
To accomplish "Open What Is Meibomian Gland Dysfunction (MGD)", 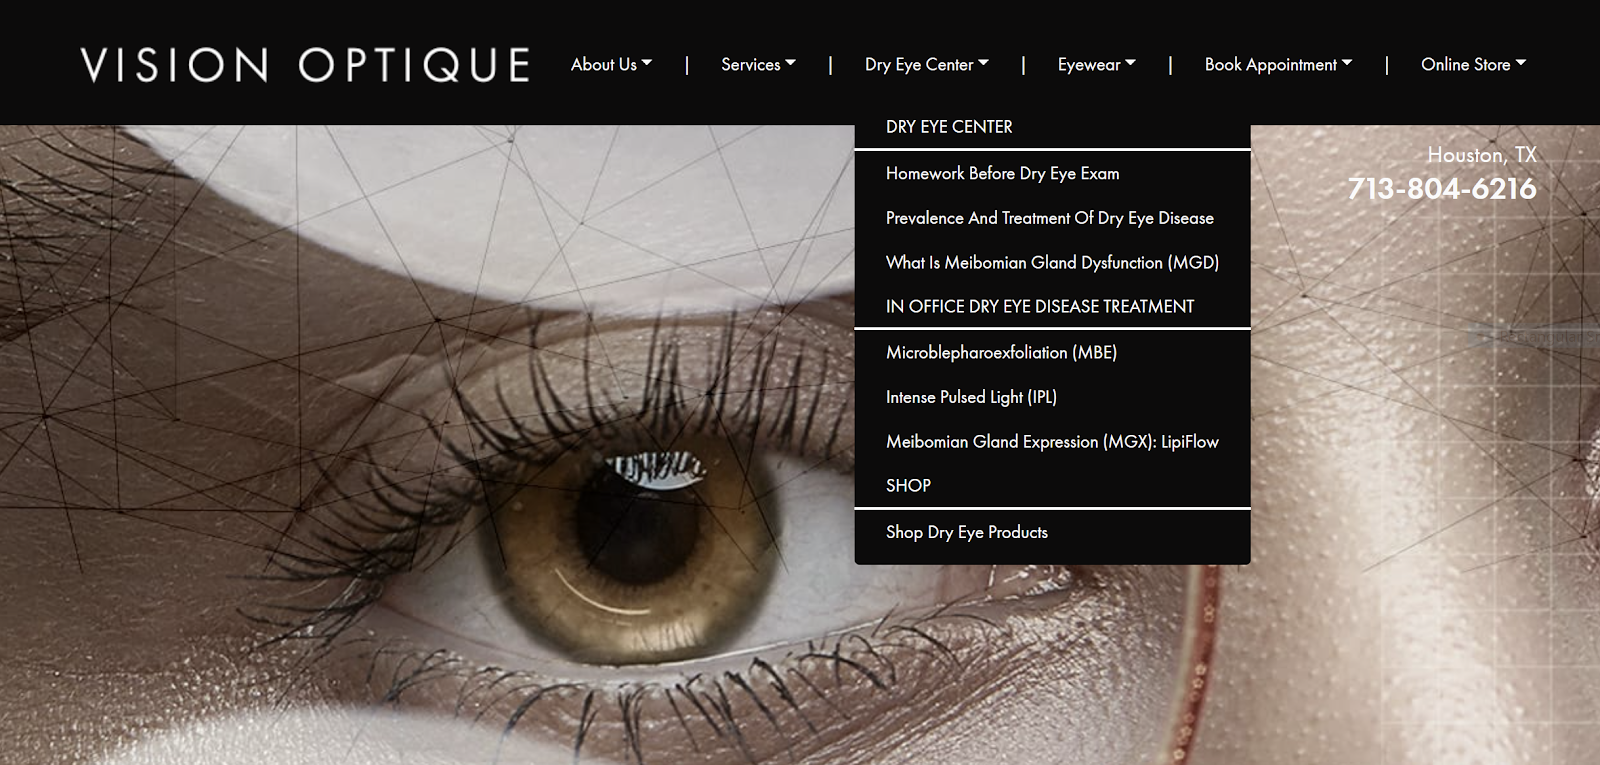I will tap(1052, 262).
